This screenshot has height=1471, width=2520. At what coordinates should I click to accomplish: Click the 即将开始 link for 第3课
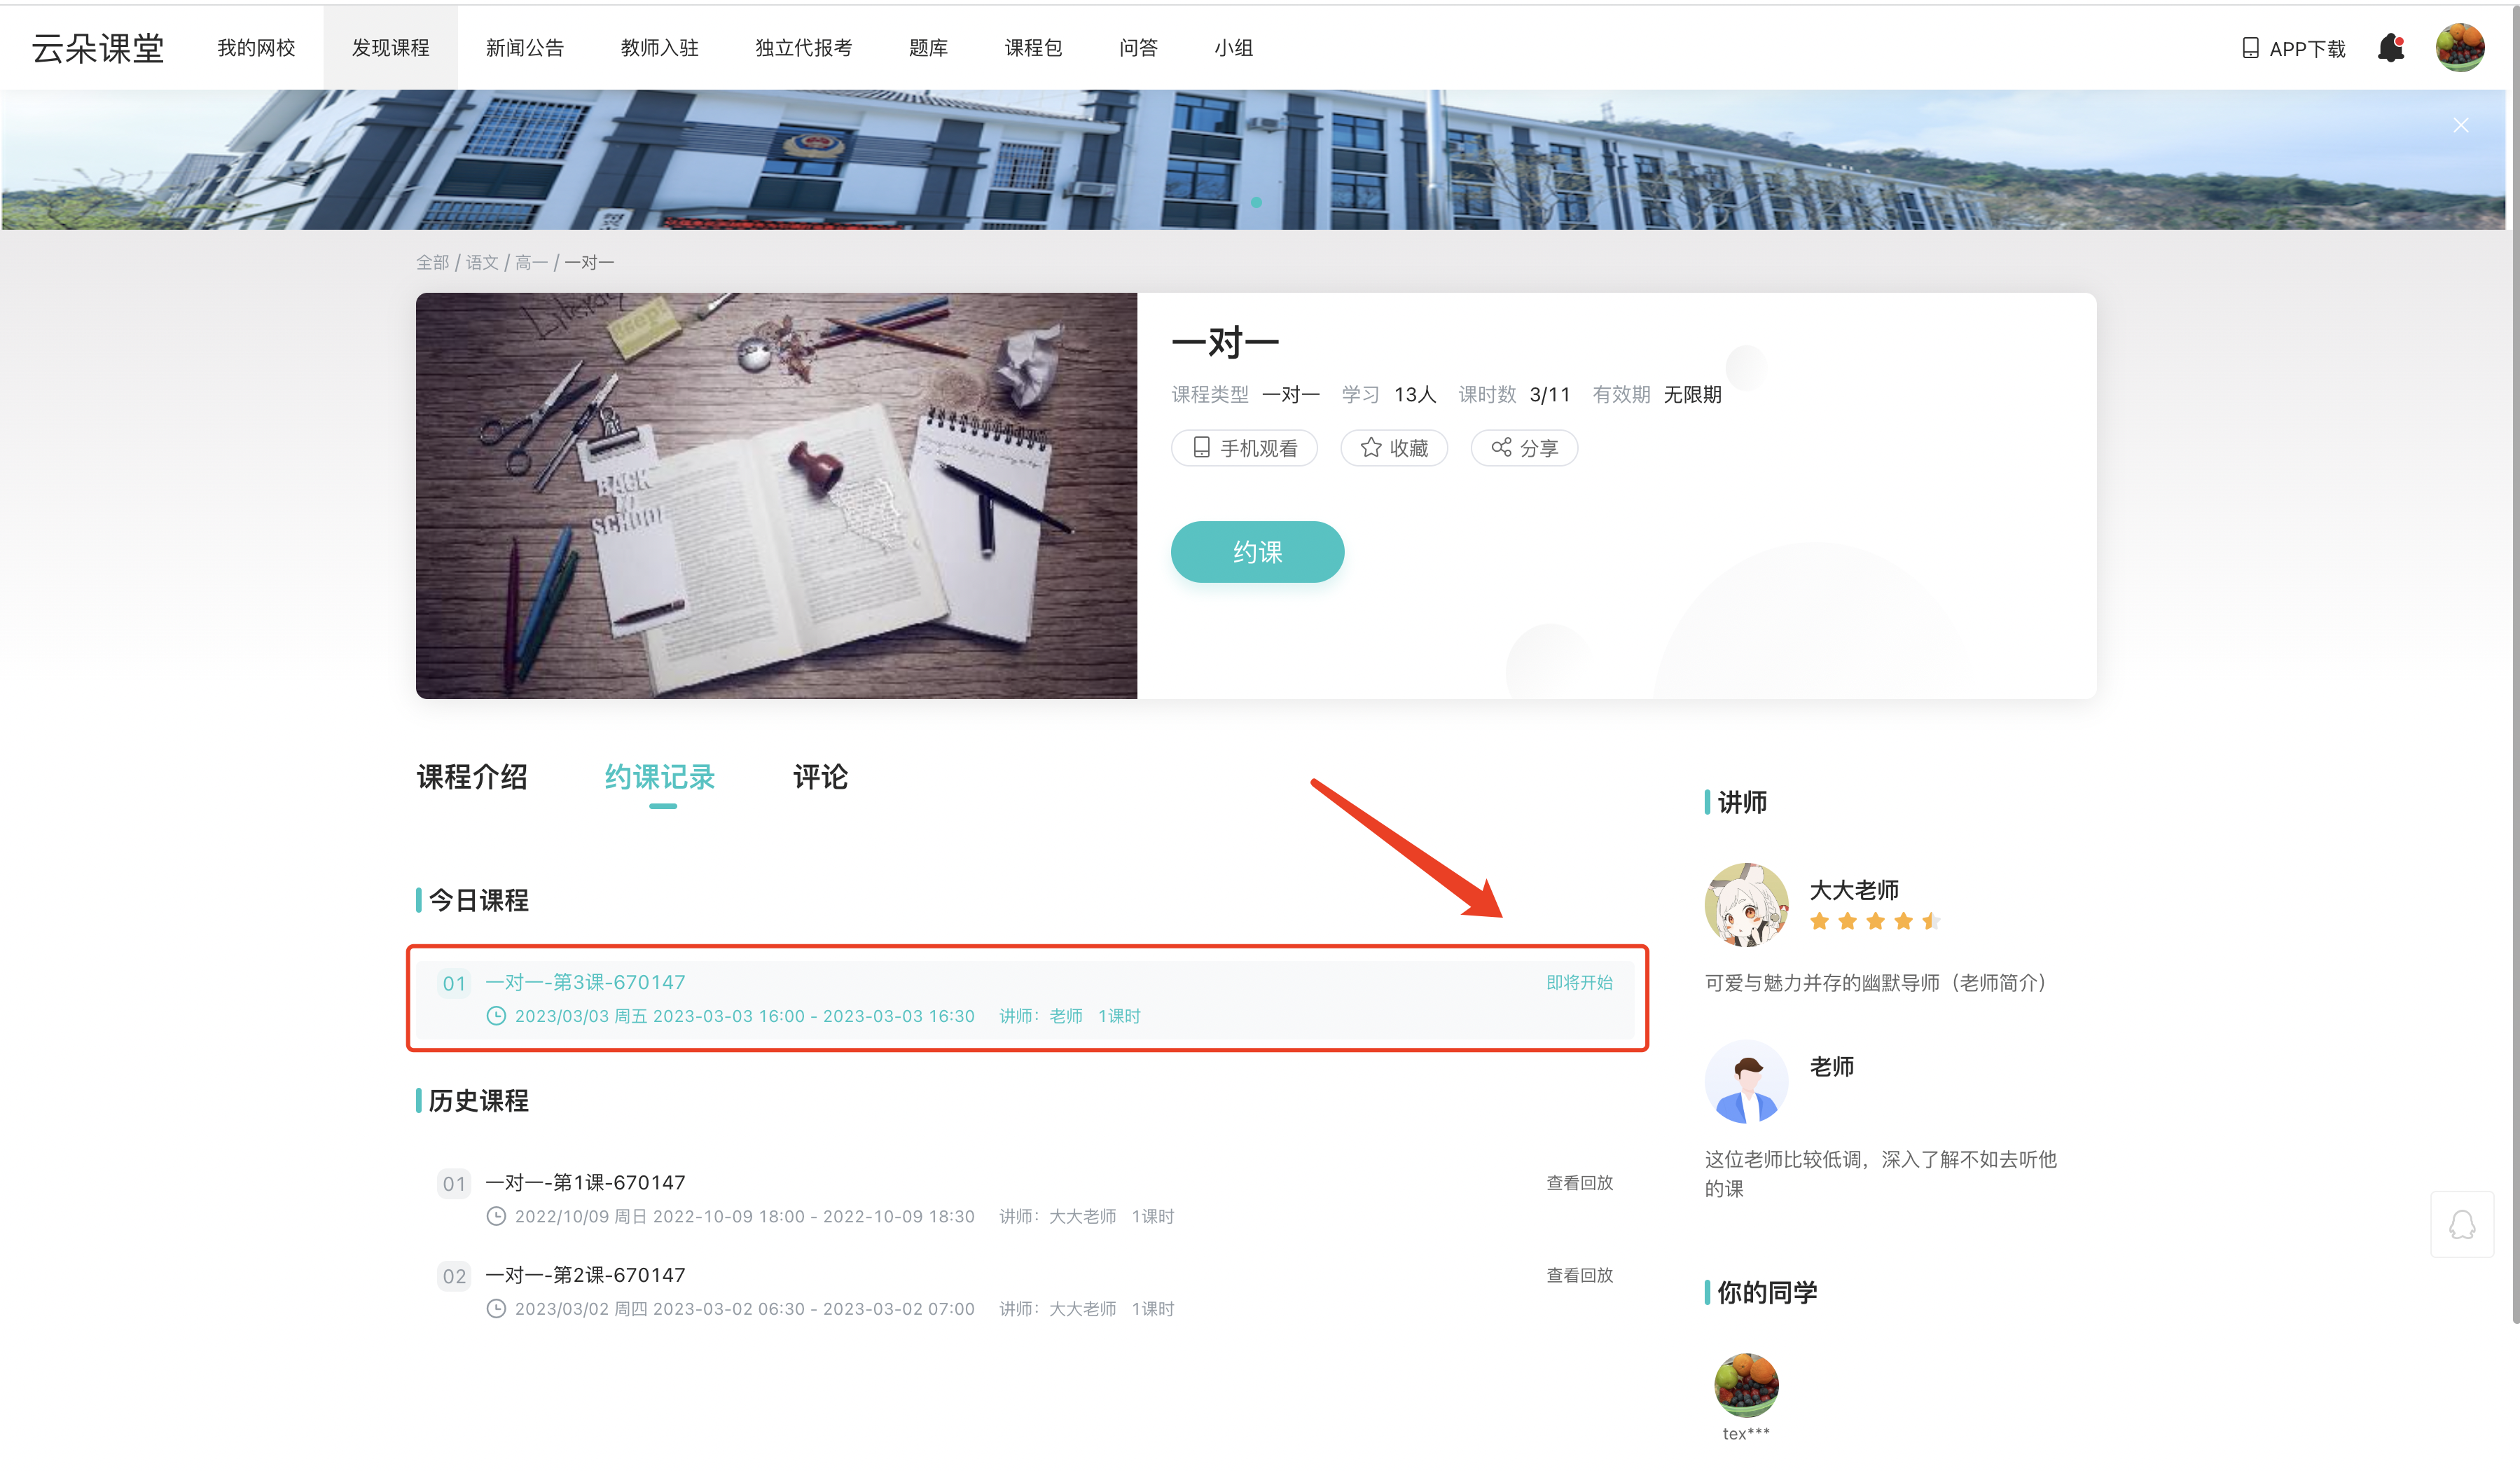1579,983
